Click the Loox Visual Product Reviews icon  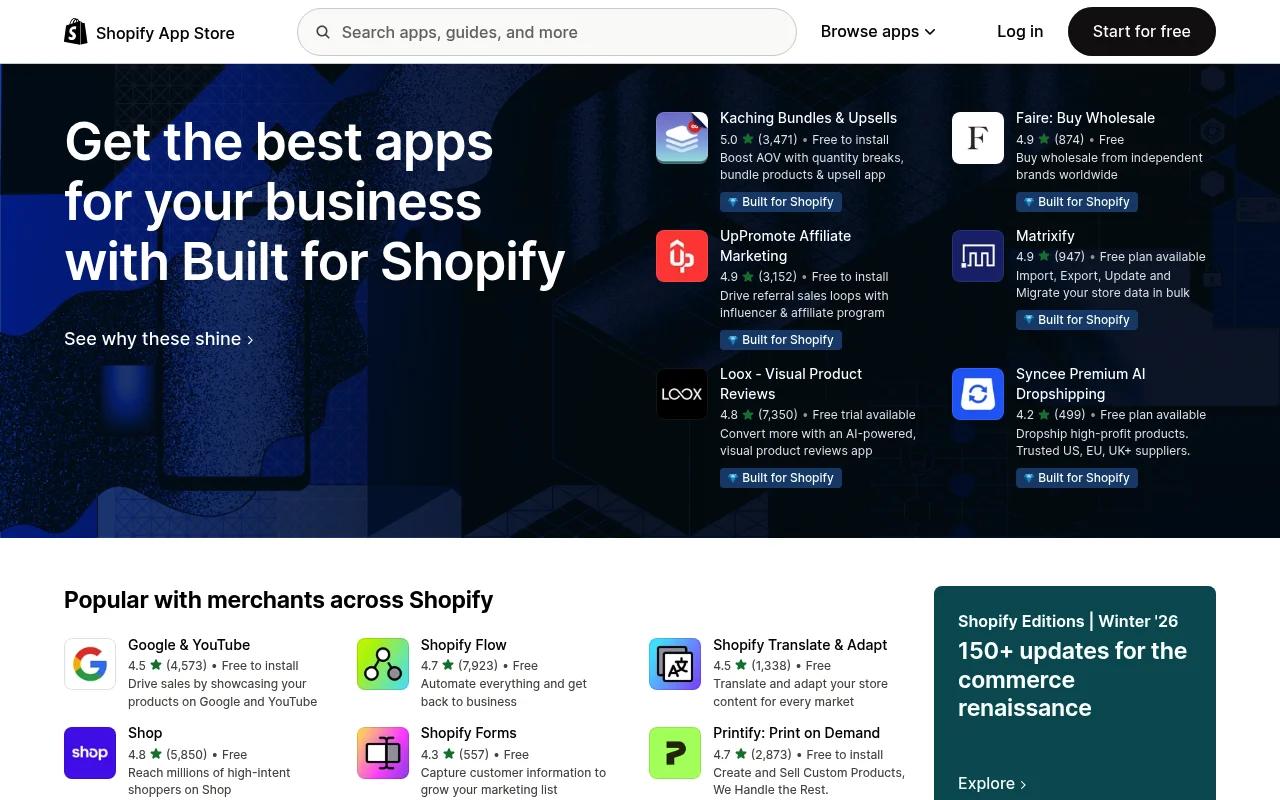click(x=681, y=393)
